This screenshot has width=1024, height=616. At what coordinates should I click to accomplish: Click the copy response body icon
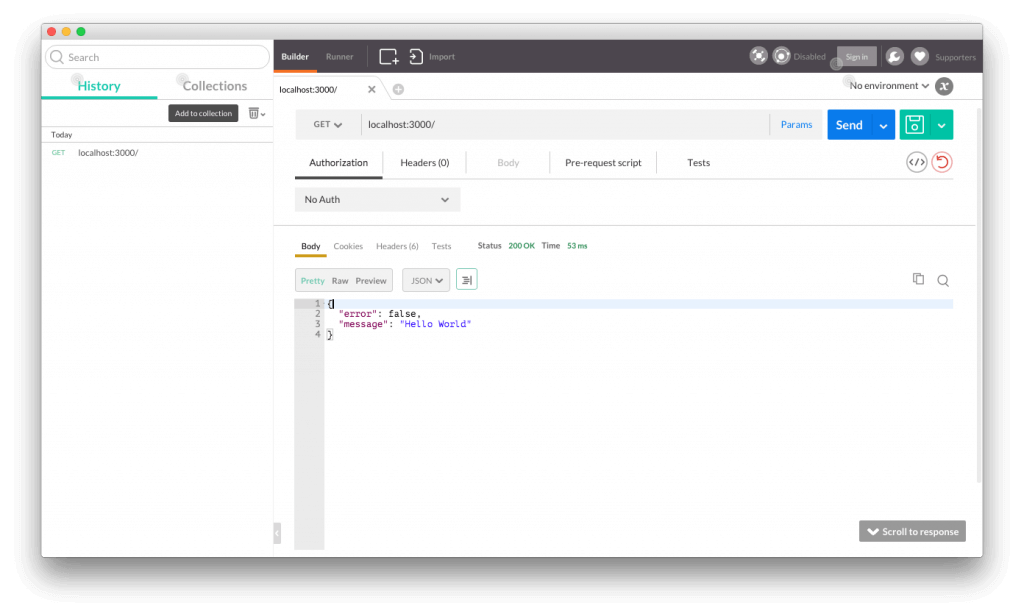click(x=918, y=279)
